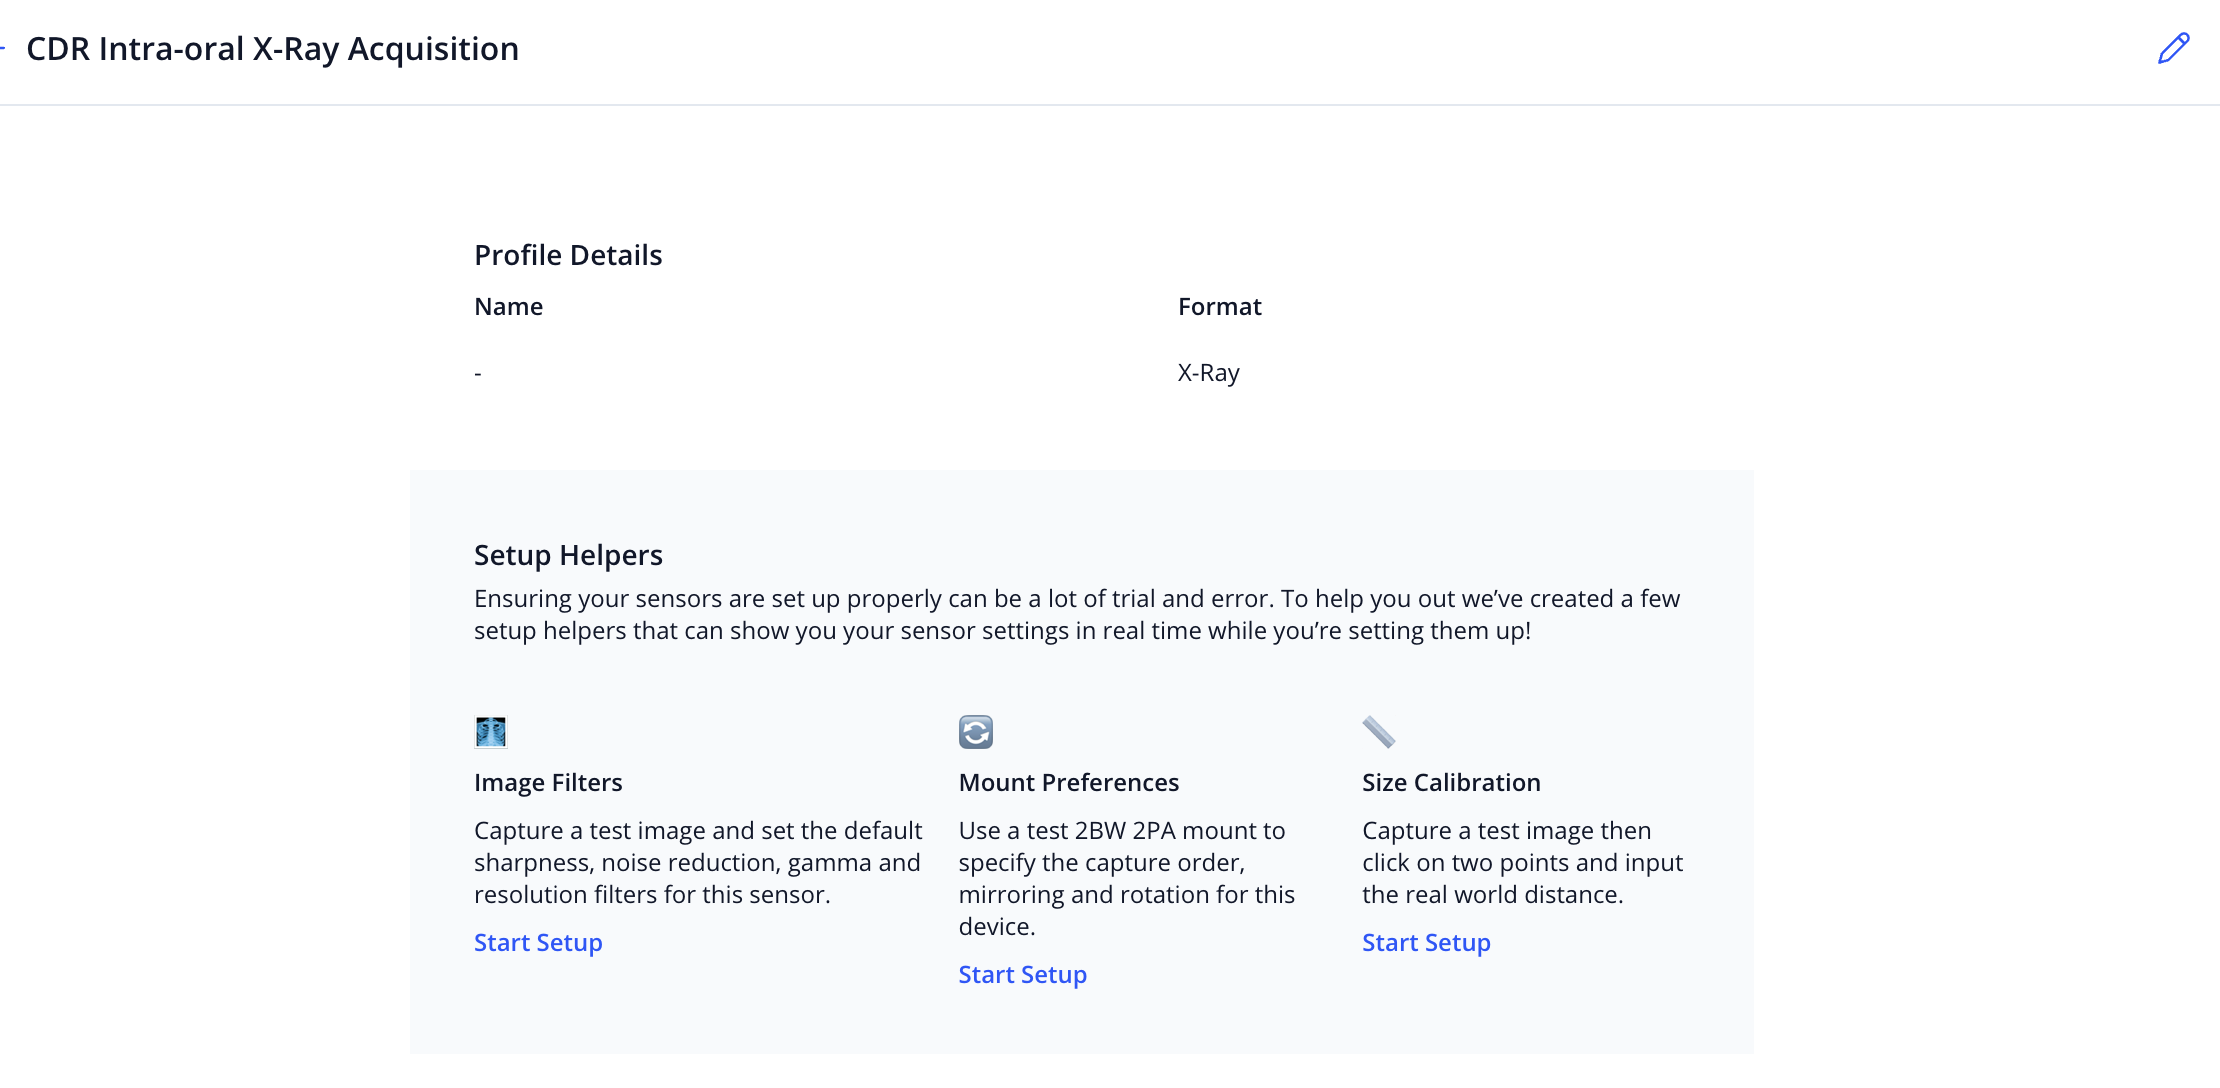Click the 'click on two points' description
Image resolution: width=2220 pixels, height=1088 pixels.
pyautogui.click(x=1522, y=862)
